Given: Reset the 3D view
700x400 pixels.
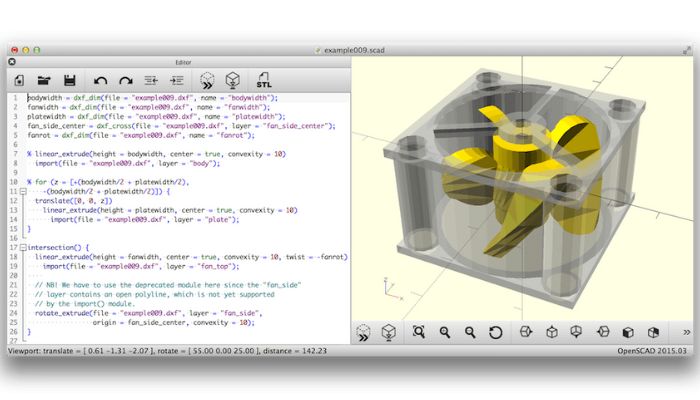Looking at the screenshot, I should [x=495, y=332].
